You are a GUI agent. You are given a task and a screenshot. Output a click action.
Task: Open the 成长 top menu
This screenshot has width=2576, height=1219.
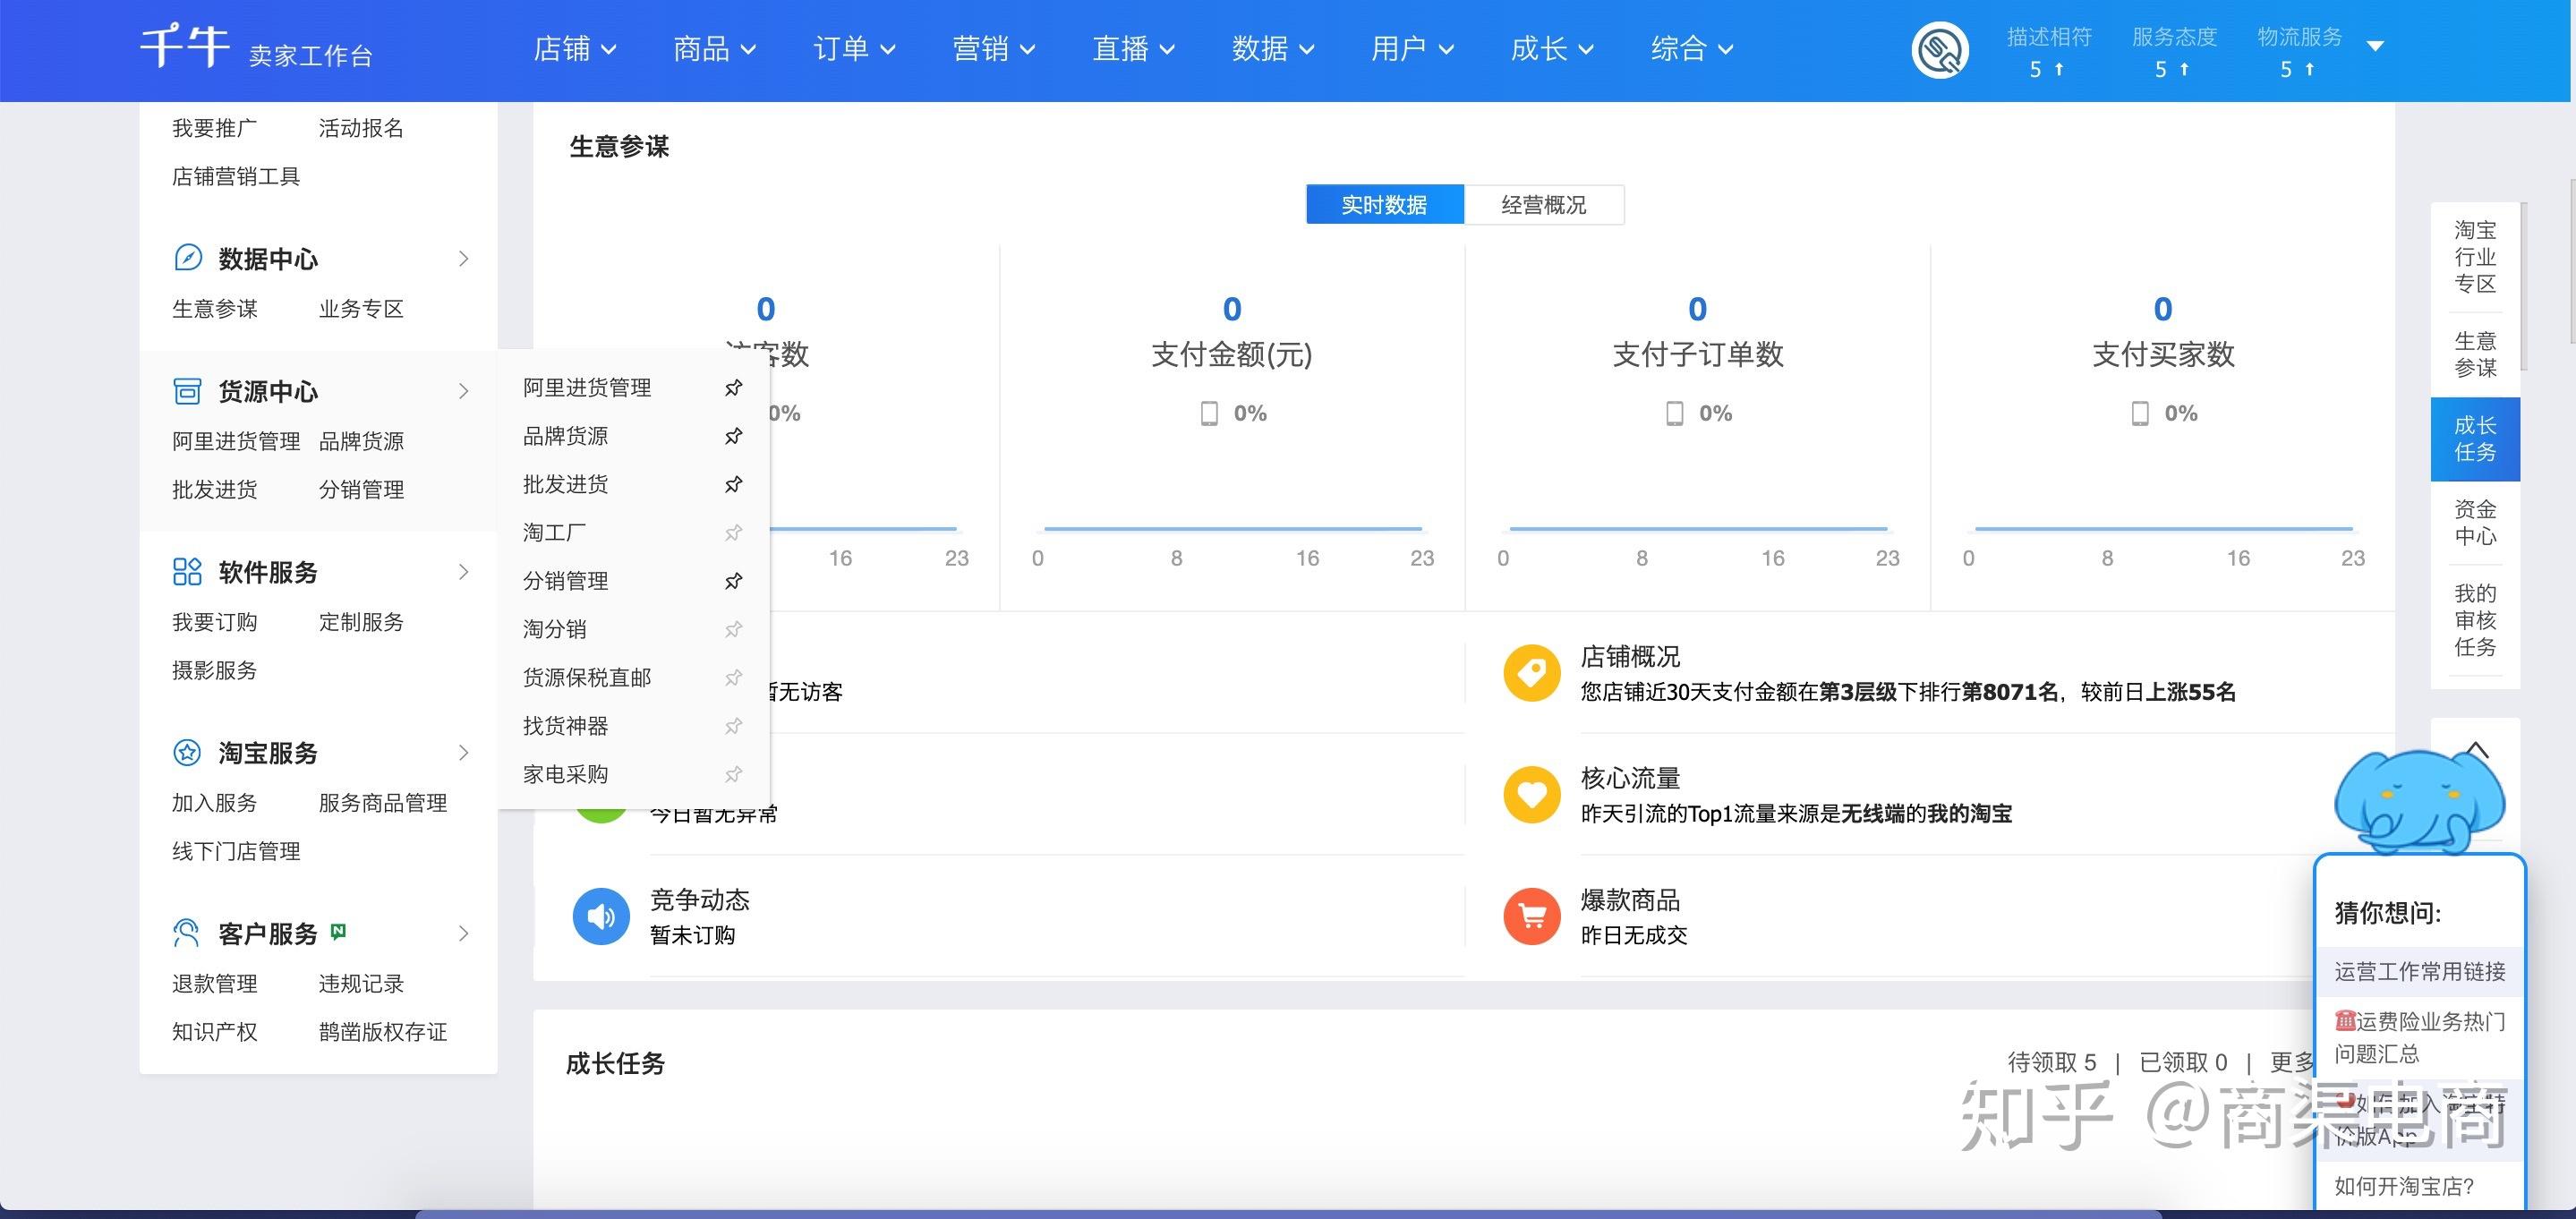[x=1552, y=48]
